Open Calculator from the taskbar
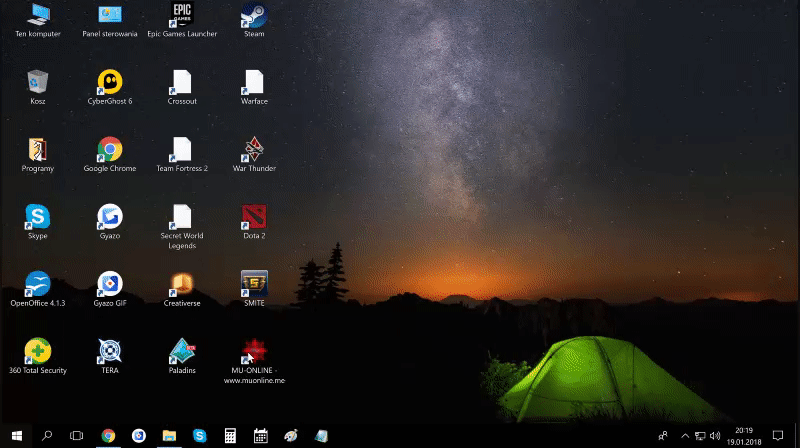This screenshot has width=800, height=448. pyautogui.click(x=230, y=436)
